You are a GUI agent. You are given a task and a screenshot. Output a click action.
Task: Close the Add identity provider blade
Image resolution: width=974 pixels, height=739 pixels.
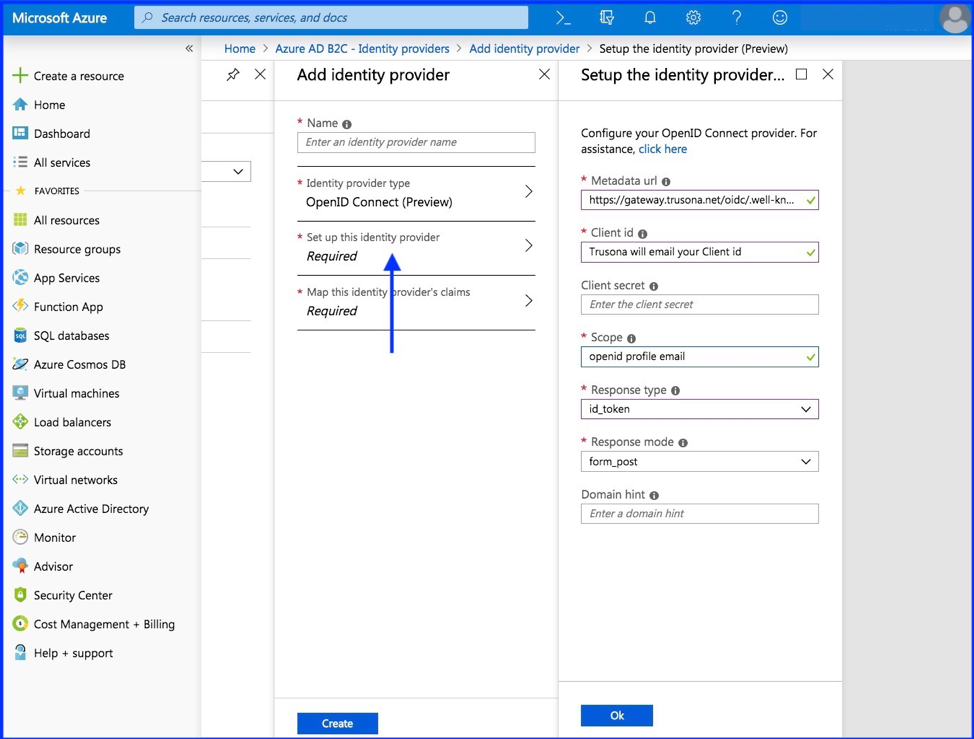pos(544,75)
